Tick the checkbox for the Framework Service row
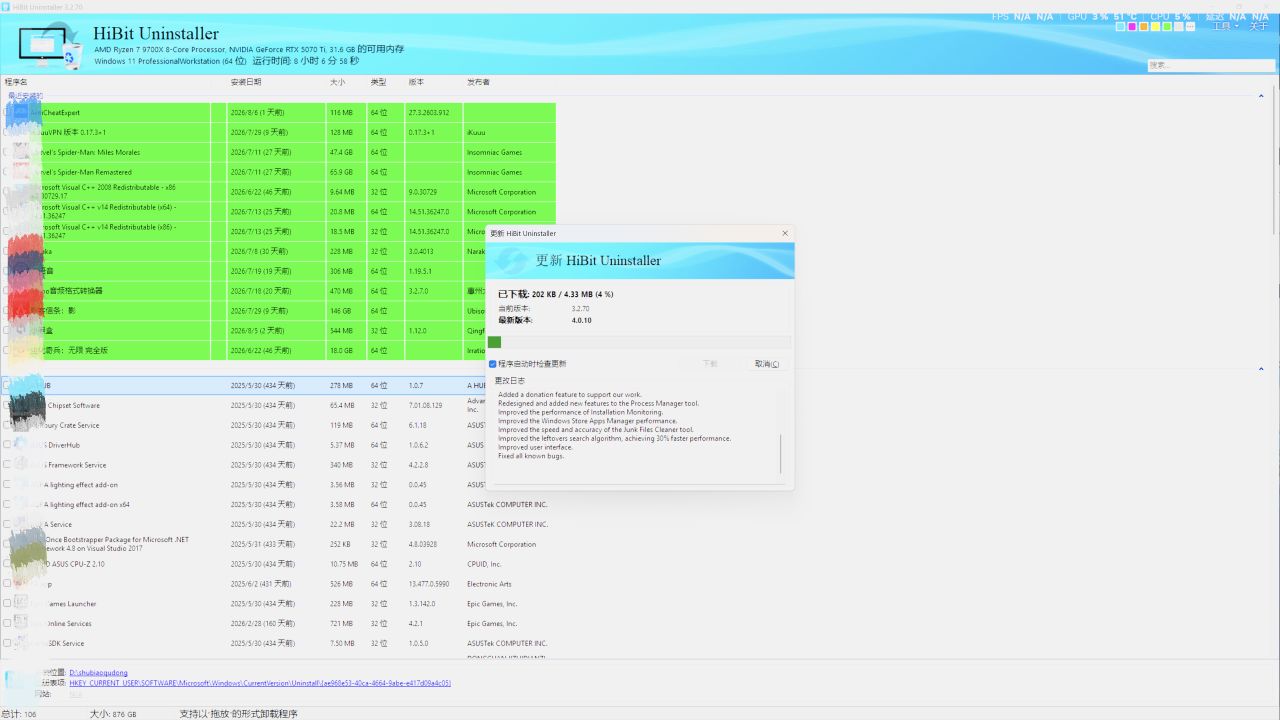 coord(7,465)
